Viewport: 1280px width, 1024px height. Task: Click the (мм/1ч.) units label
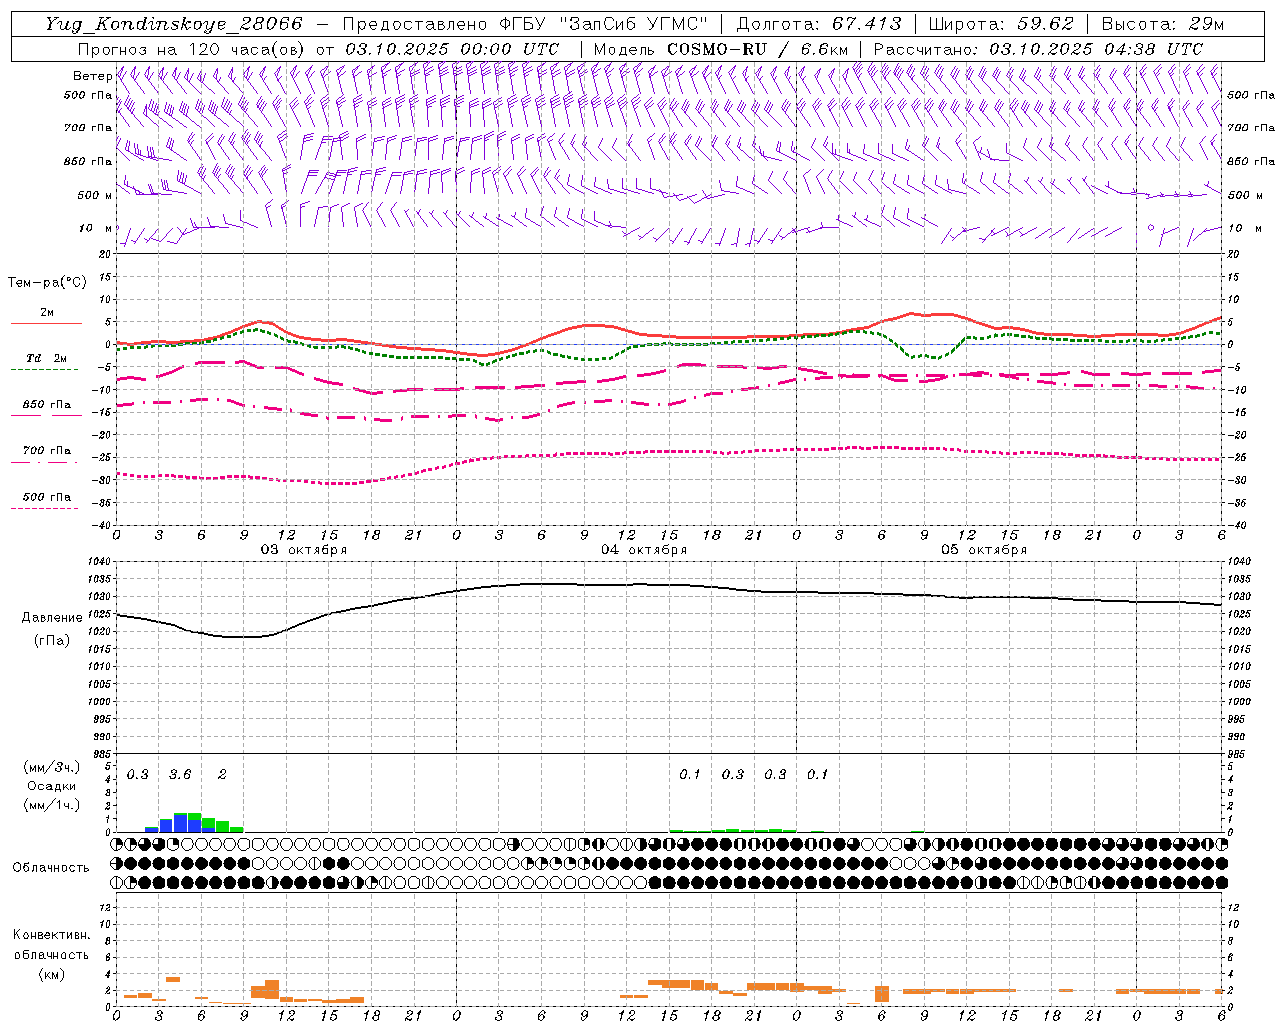(52, 805)
